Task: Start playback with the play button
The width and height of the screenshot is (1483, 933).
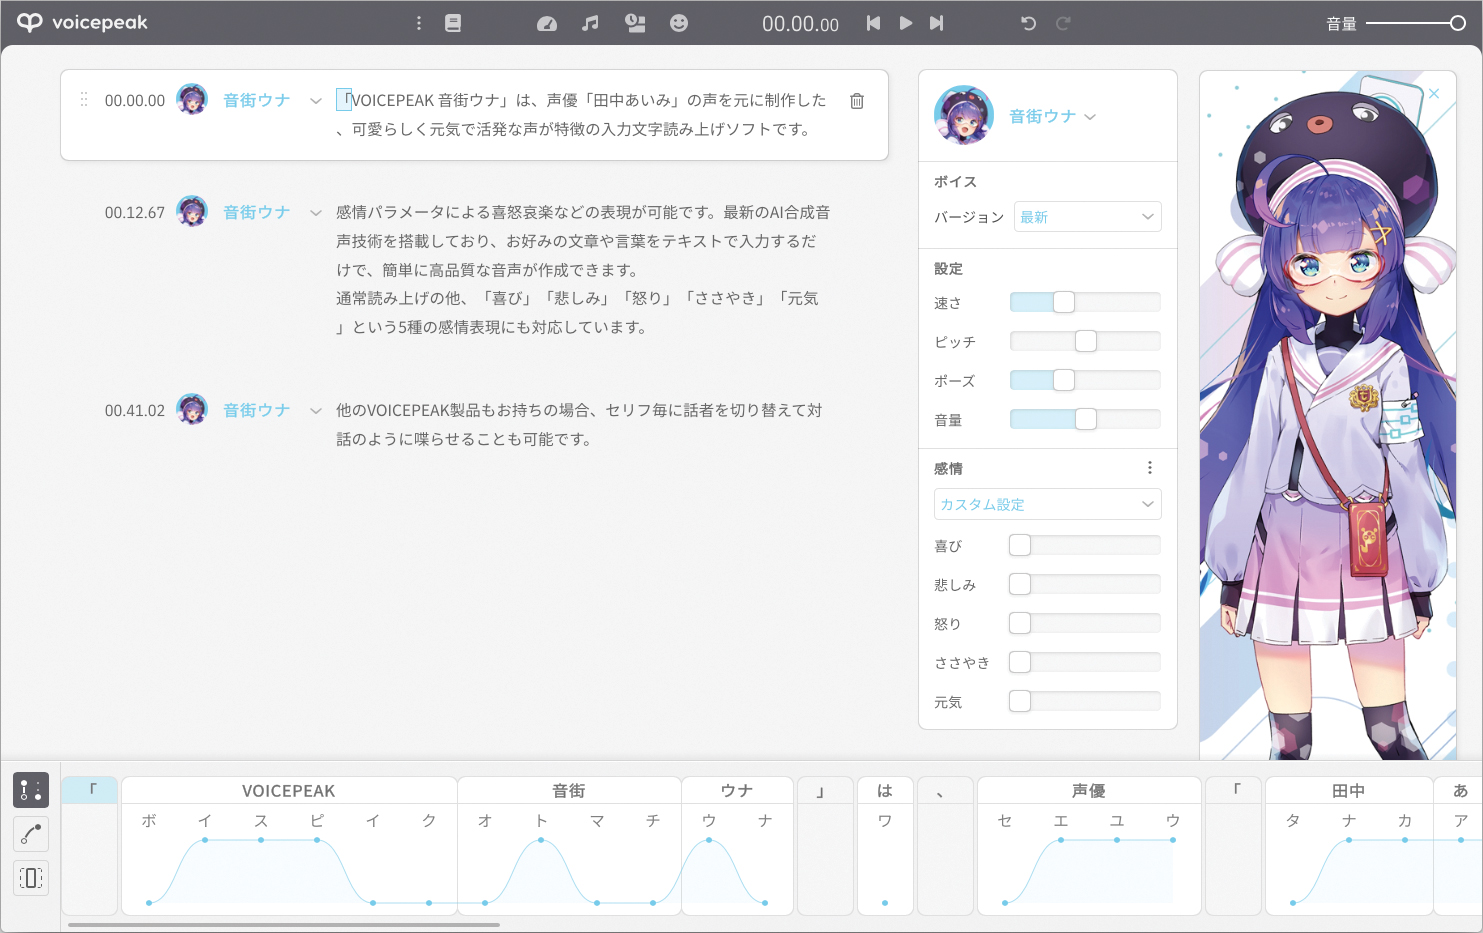Action: point(905,23)
